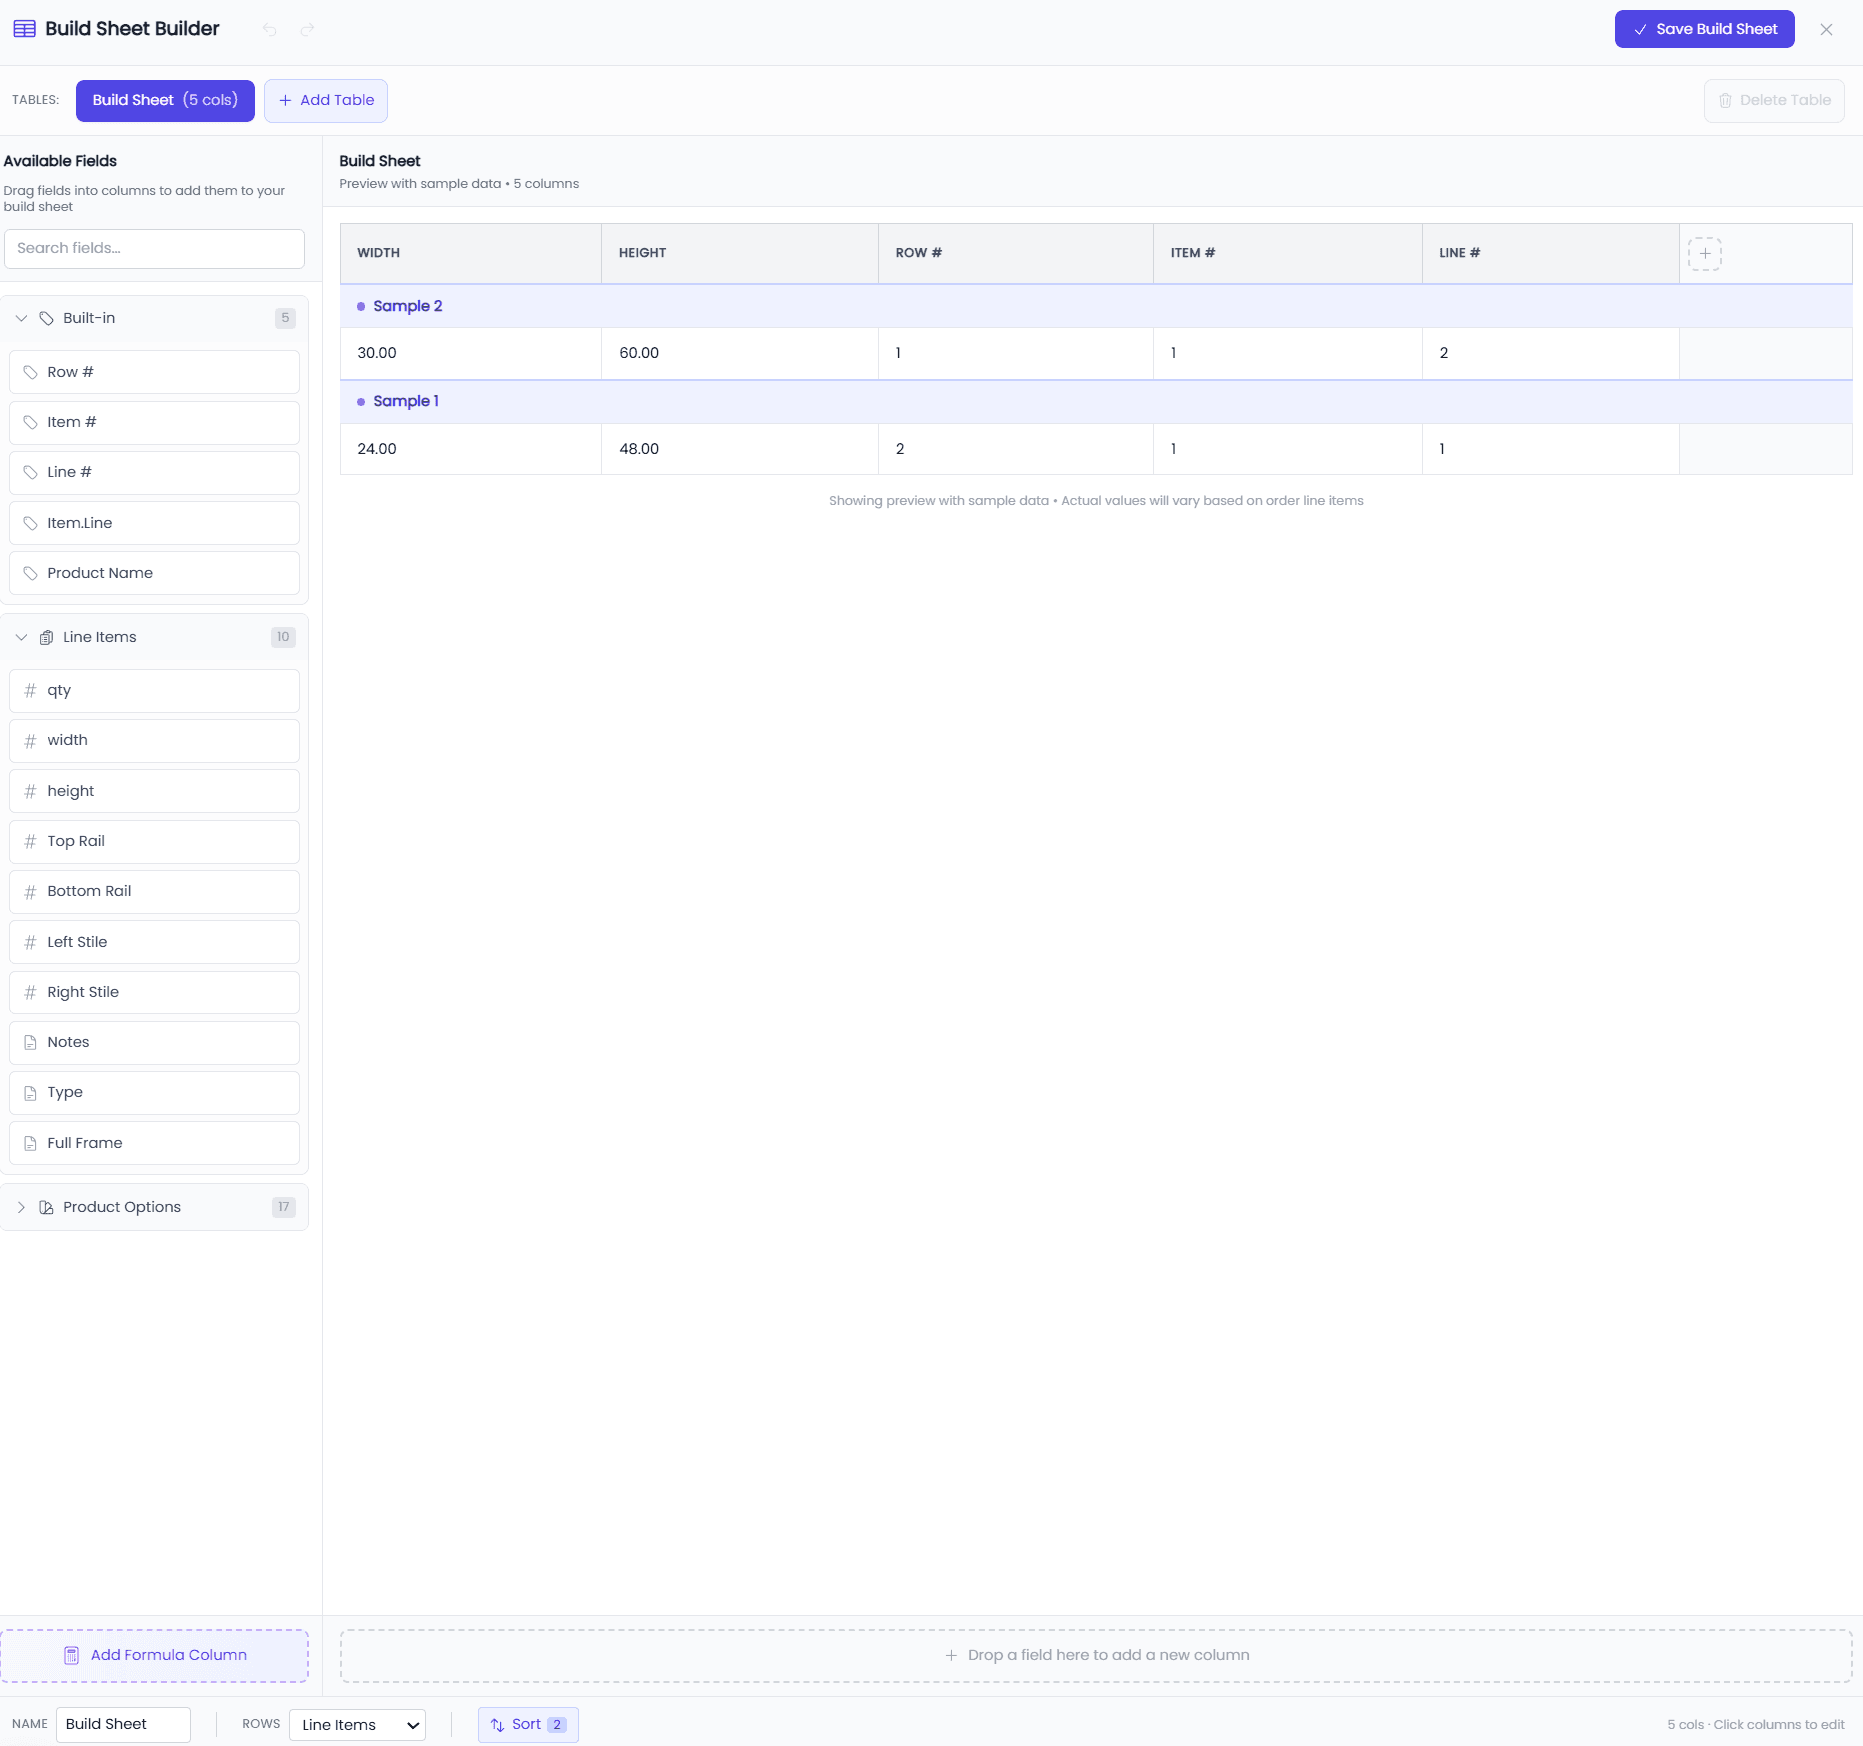1863x1746 pixels.
Task: Click the Sort icon near the bottom
Action: click(497, 1724)
